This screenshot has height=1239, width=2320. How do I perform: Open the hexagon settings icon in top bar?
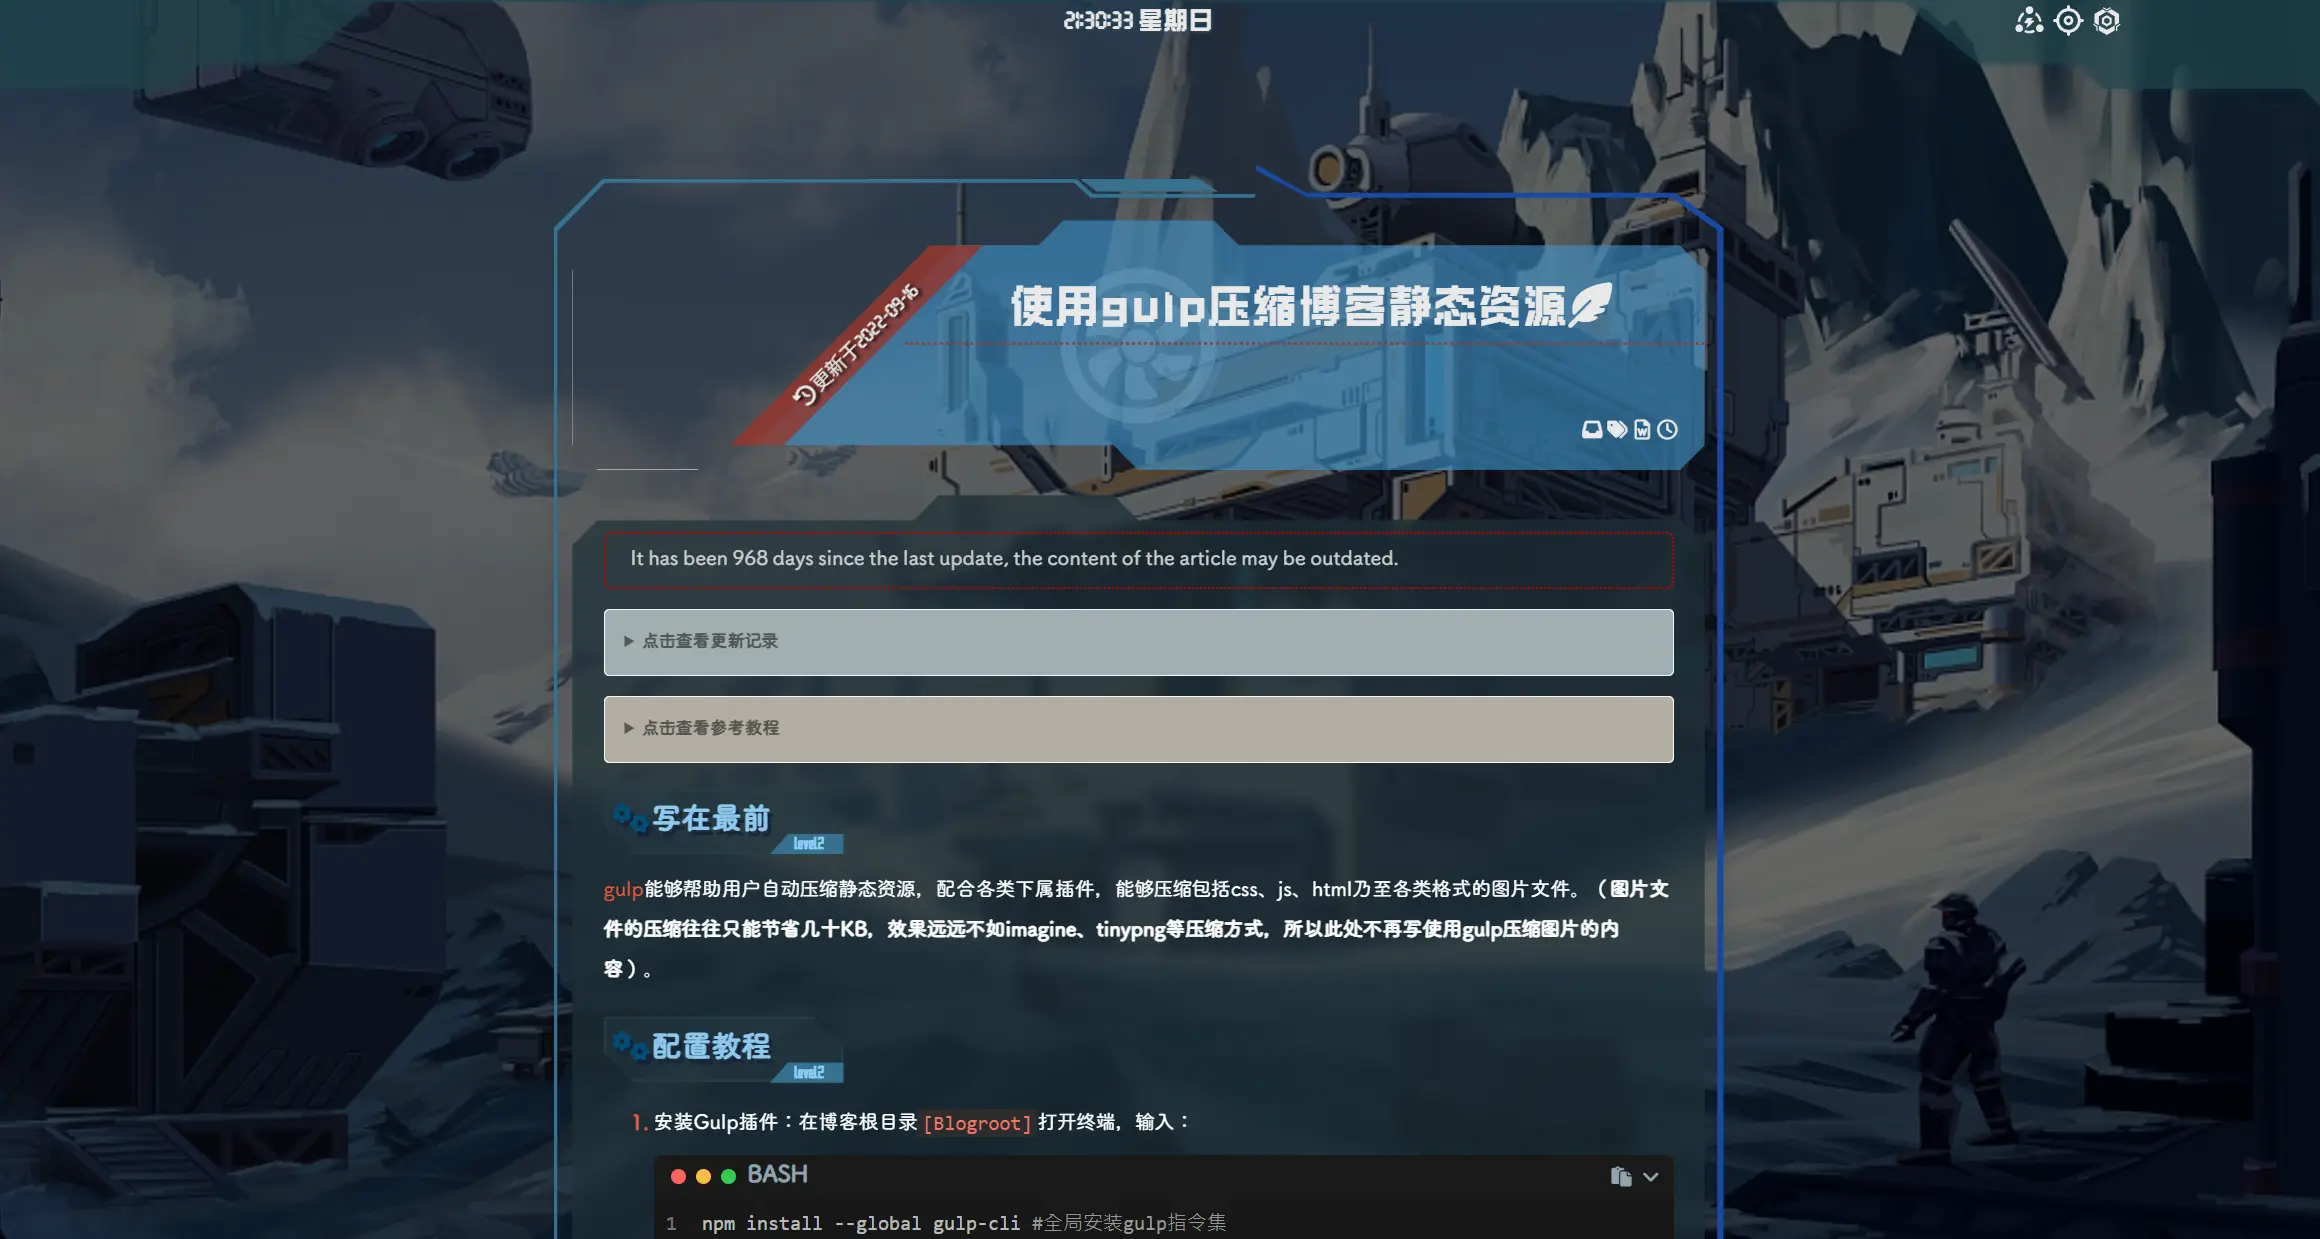2106,21
